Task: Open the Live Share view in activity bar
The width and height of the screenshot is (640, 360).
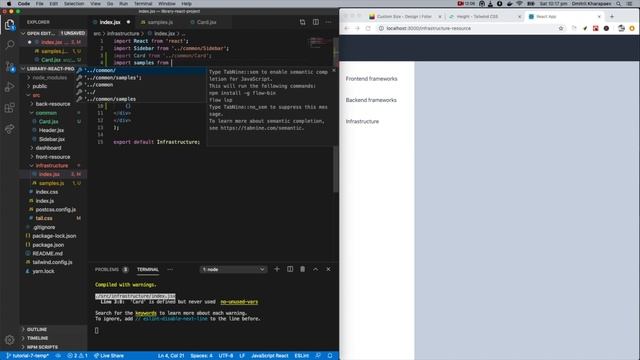Action: tap(9, 129)
